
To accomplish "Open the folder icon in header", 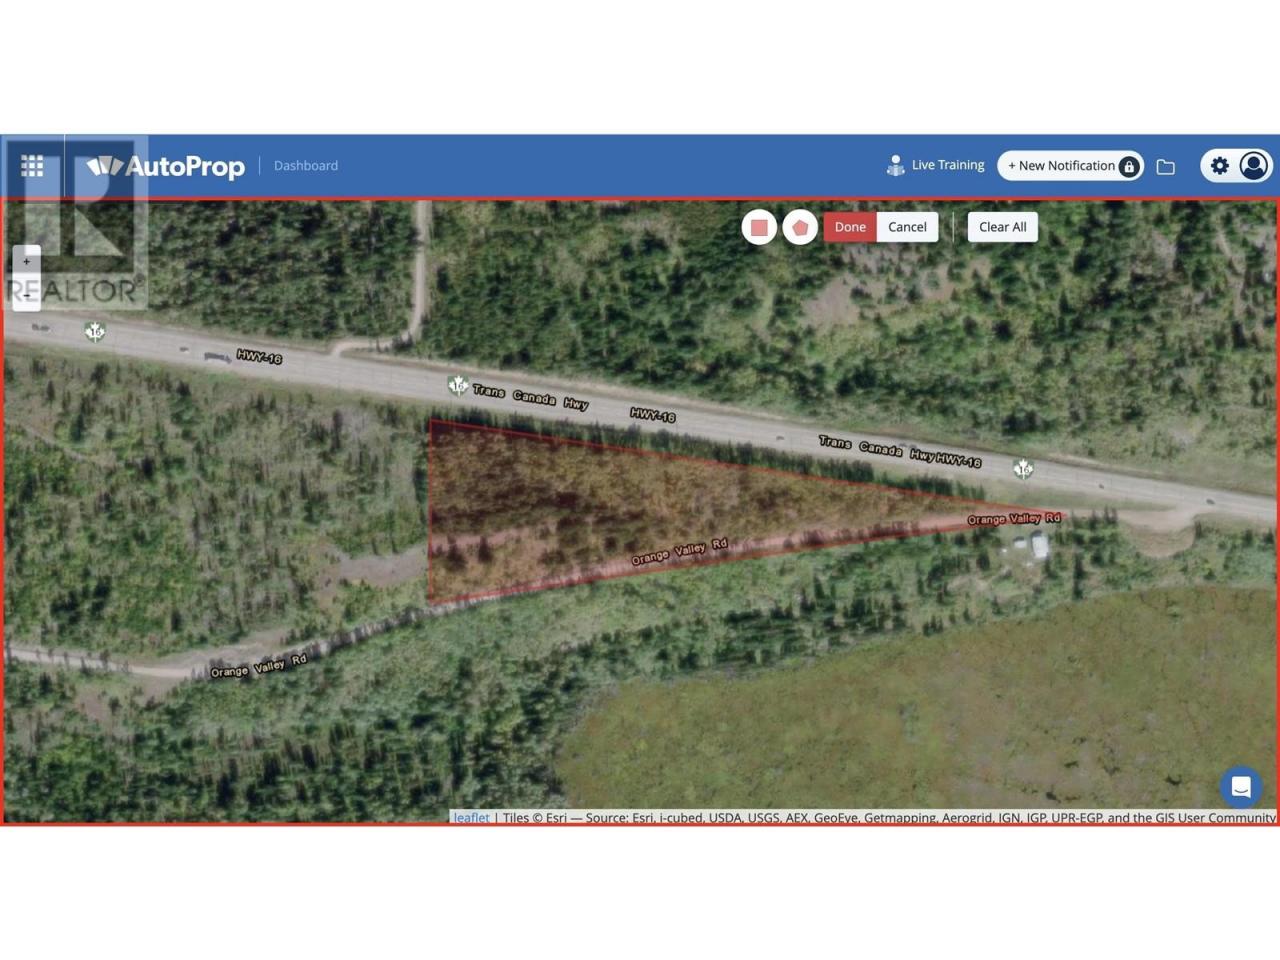I will [1166, 167].
